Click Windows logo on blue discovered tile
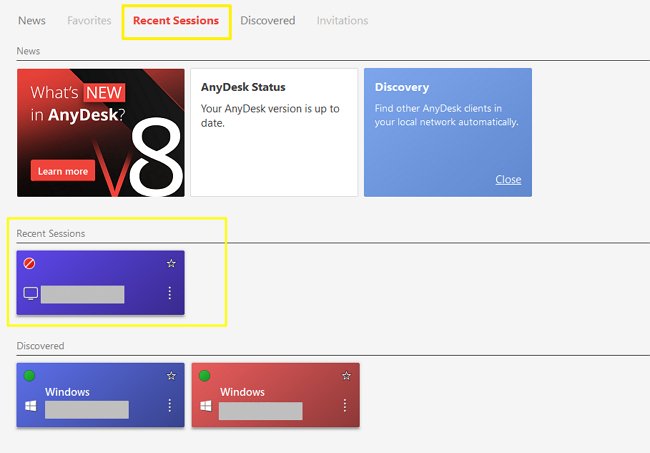Image resolution: width=650 pixels, height=453 pixels. tap(31, 406)
